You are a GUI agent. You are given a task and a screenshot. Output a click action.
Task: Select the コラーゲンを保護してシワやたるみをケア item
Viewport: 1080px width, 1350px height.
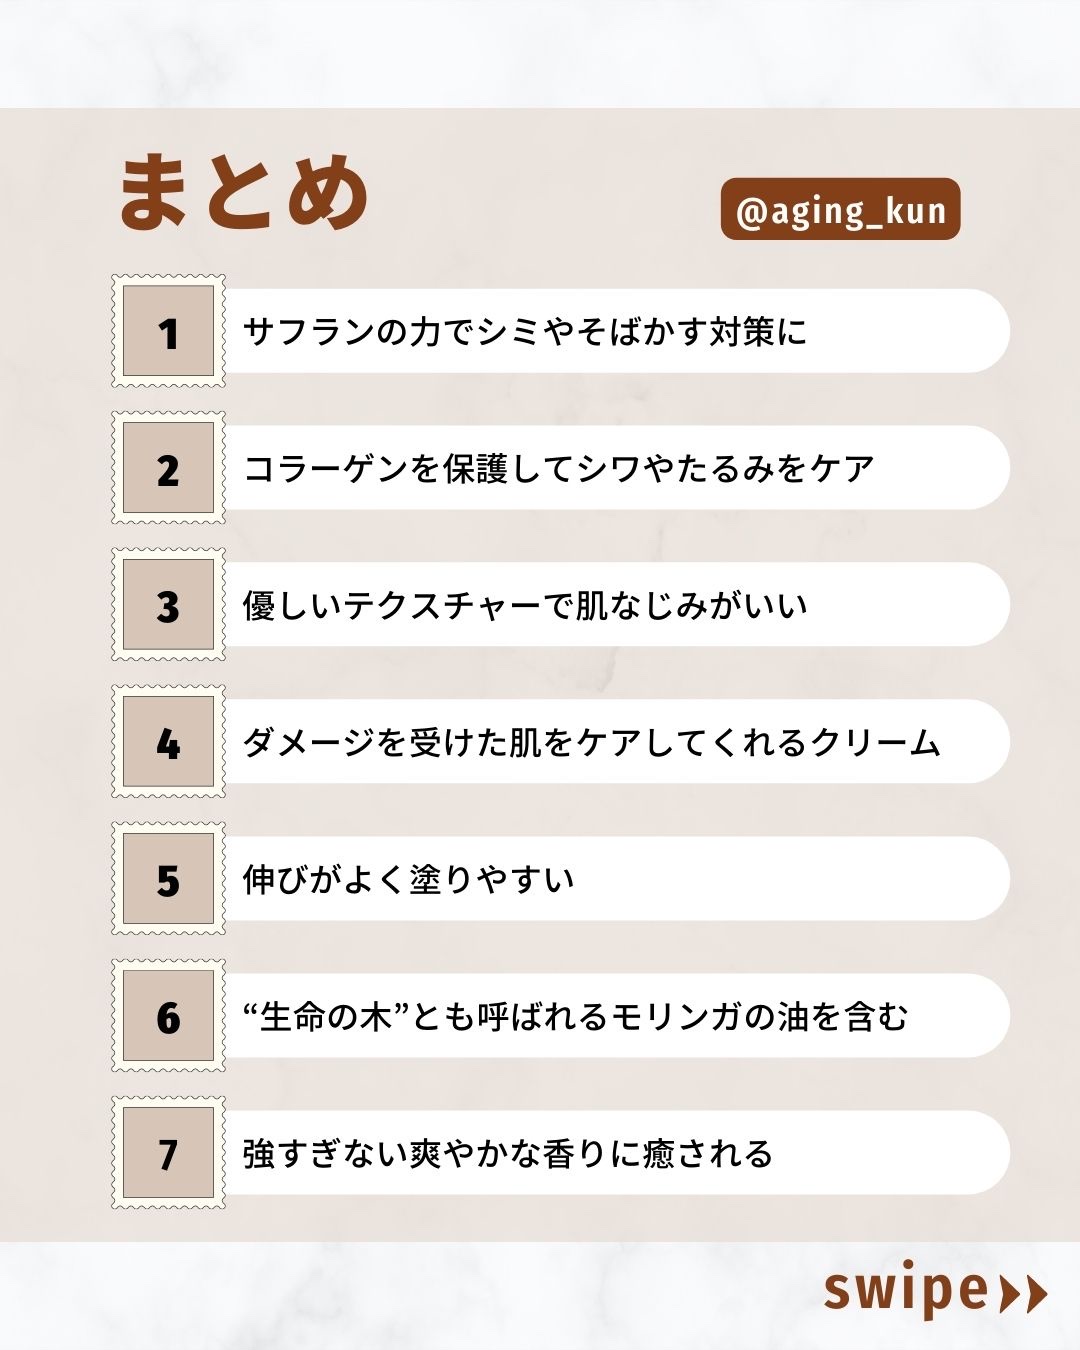(559, 469)
